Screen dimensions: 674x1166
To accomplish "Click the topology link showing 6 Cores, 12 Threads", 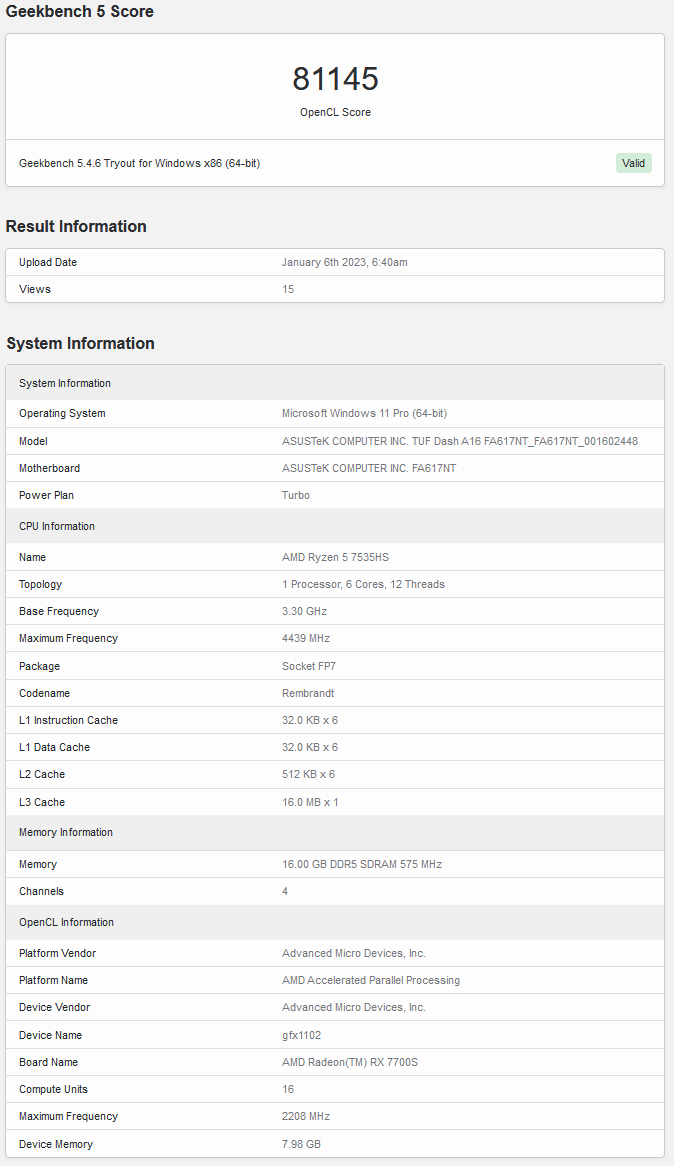I will click(363, 584).
